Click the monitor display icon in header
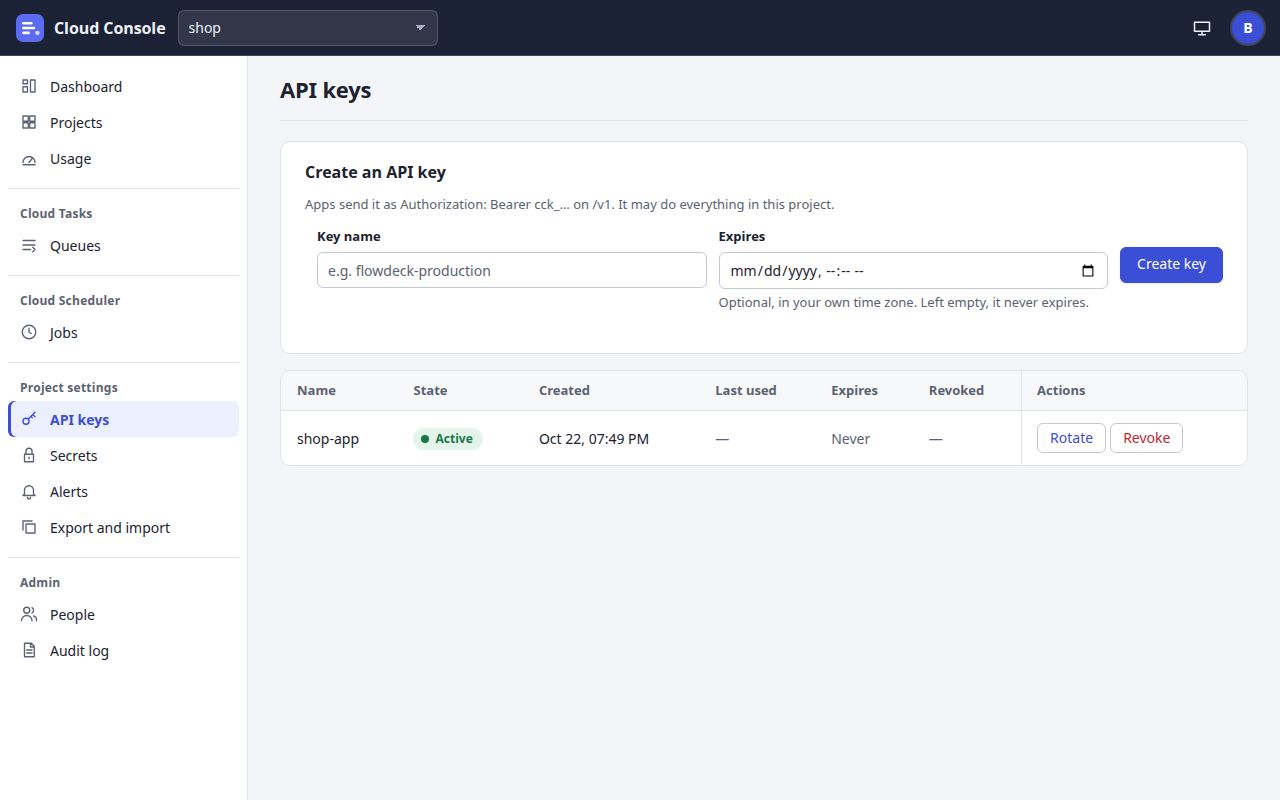Viewport: 1280px width, 800px height. (x=1202, y=28)
